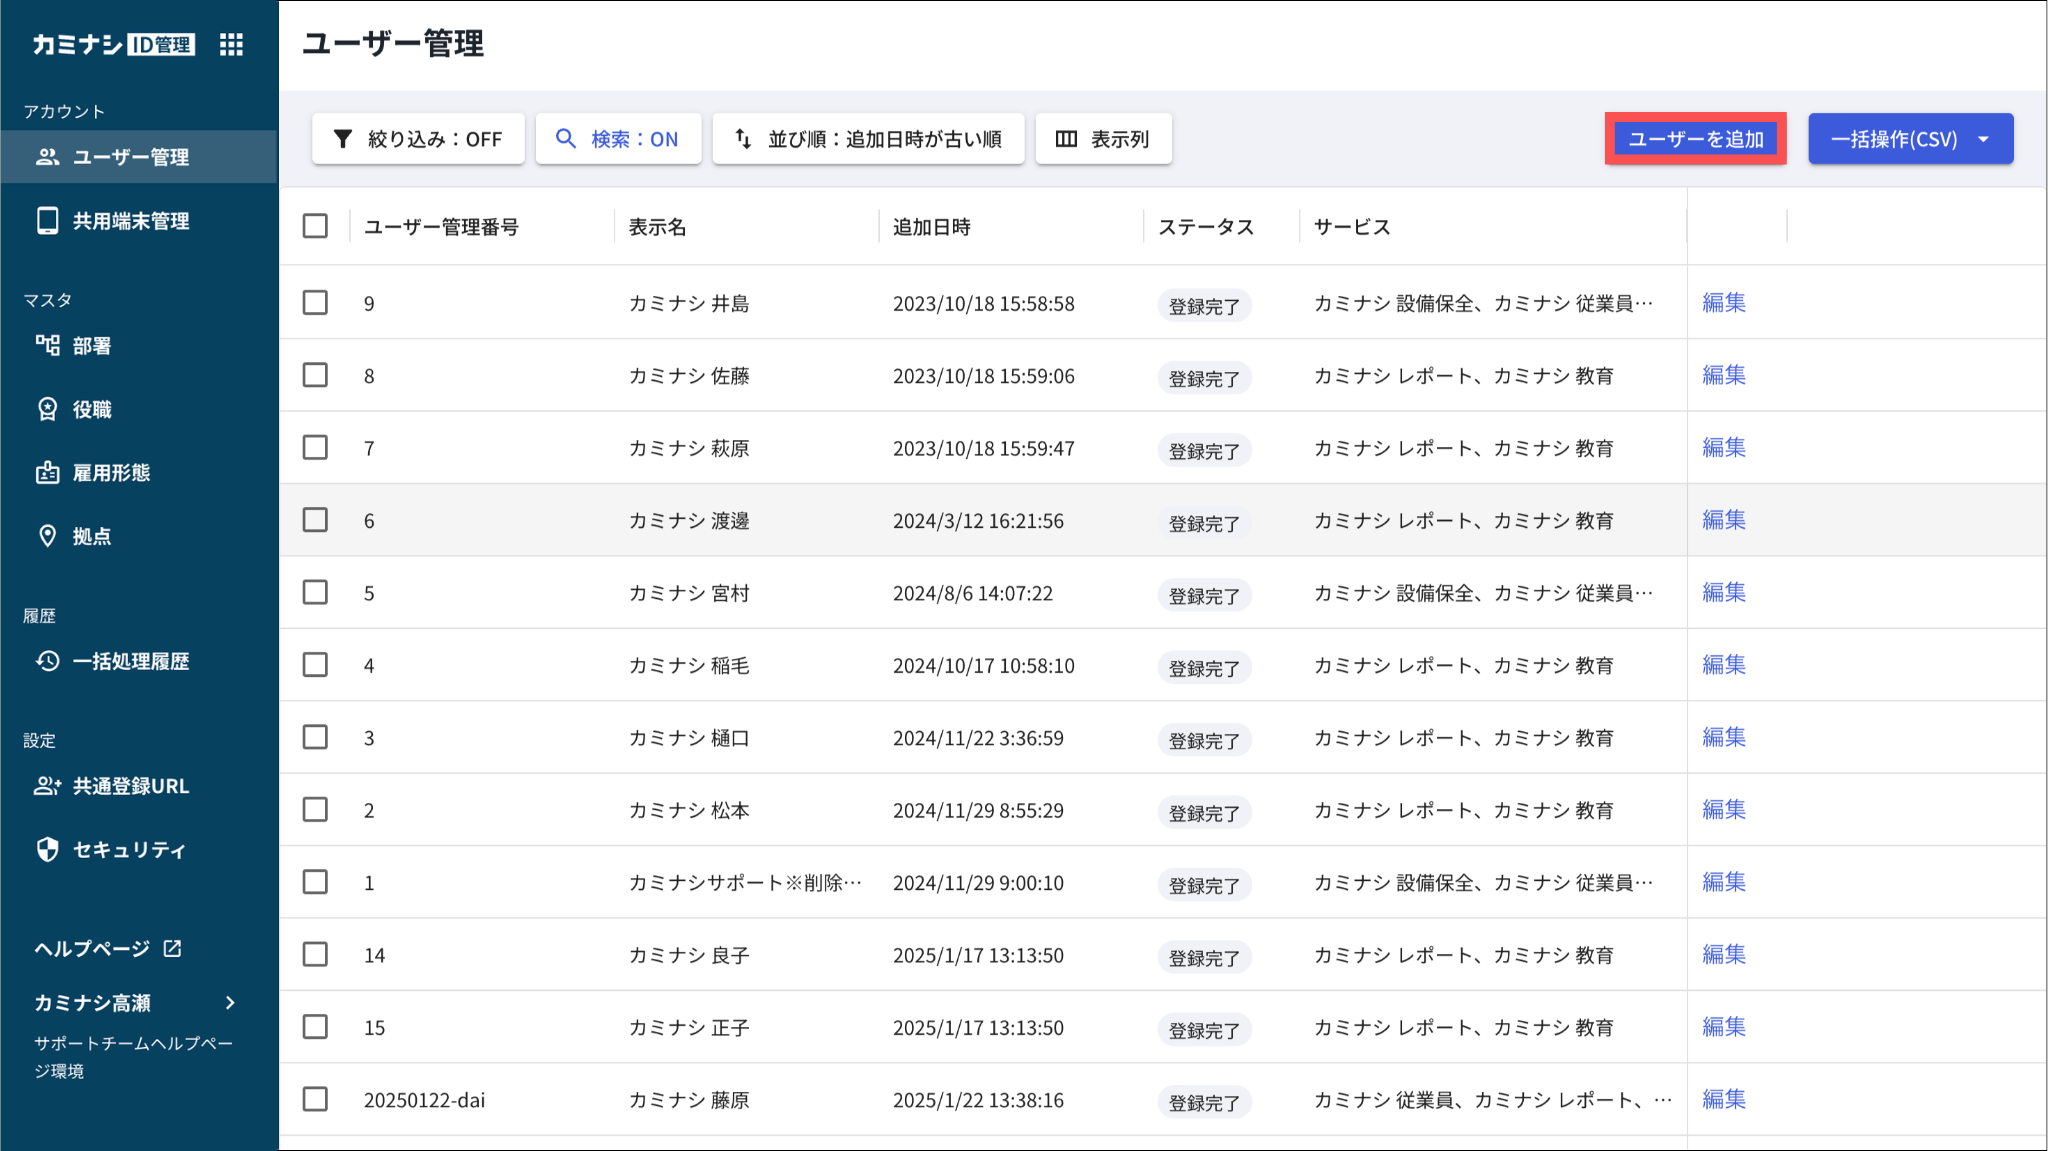Click the ユーザーを追加 button
2048x1151 pixels.
pyautogui.click(x=1695, y=139)
